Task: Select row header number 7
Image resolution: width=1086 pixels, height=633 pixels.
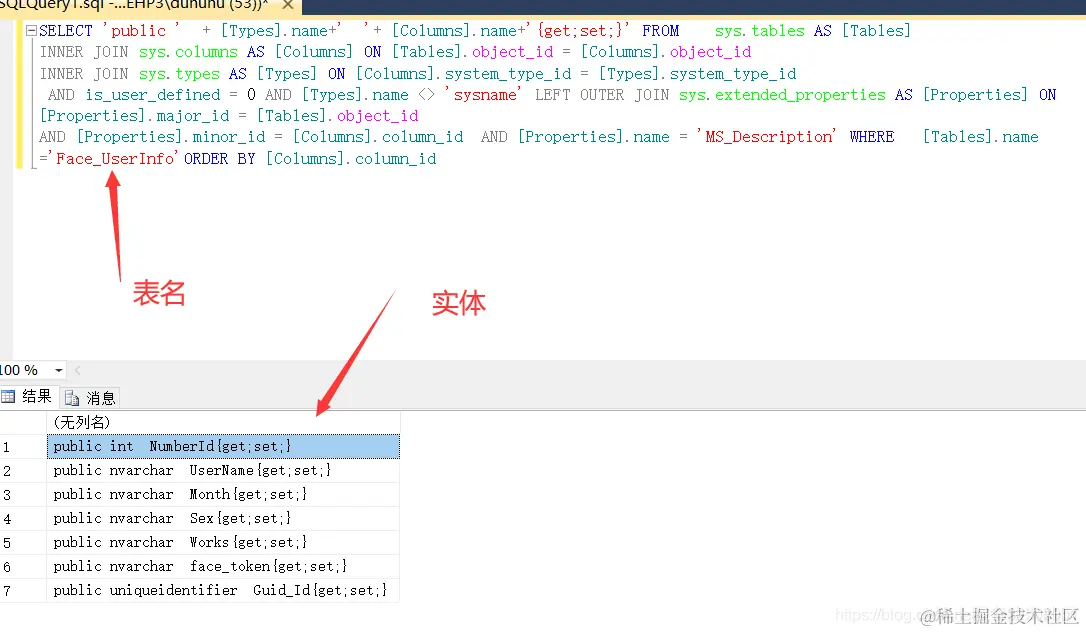Action: pos(23,591)
